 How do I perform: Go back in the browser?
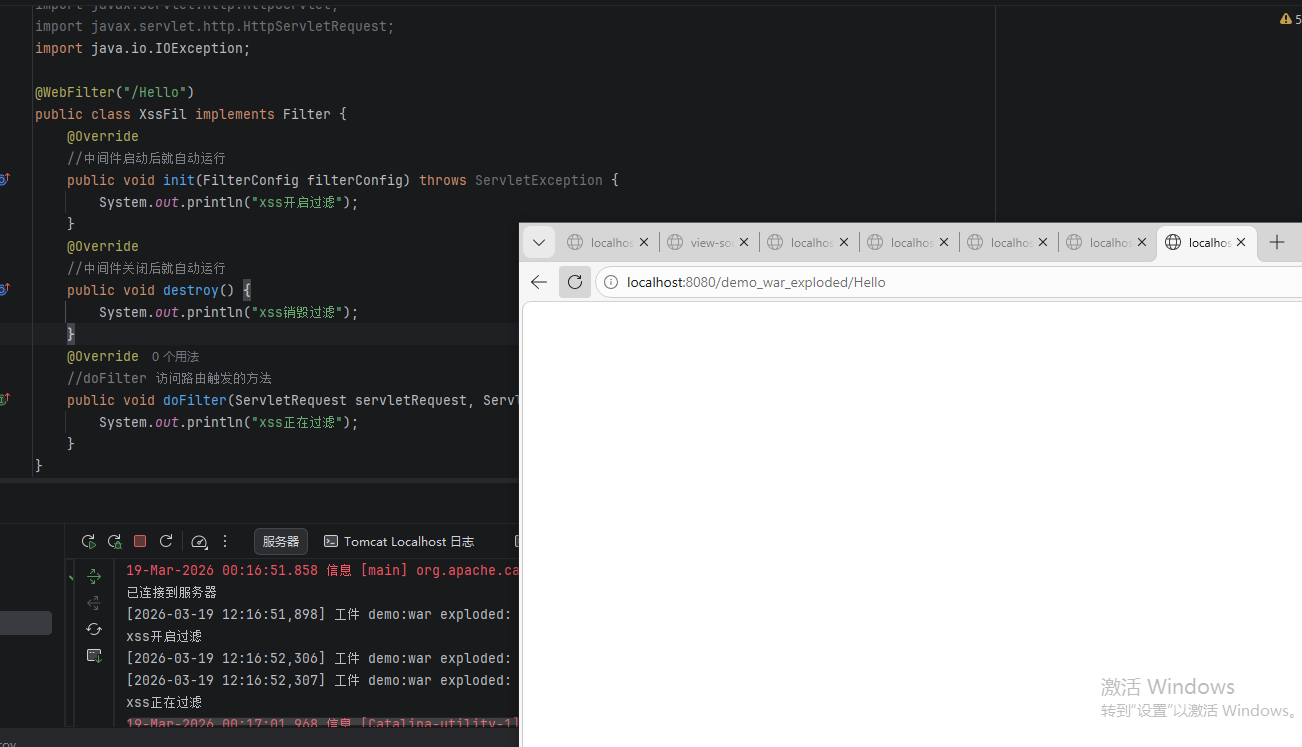539,282
